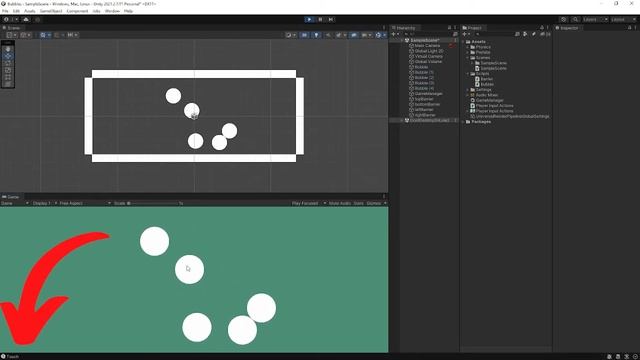Click the global search magnifier icon
The height and width of the screenshot is (360, 640).
tap(575, 20)
